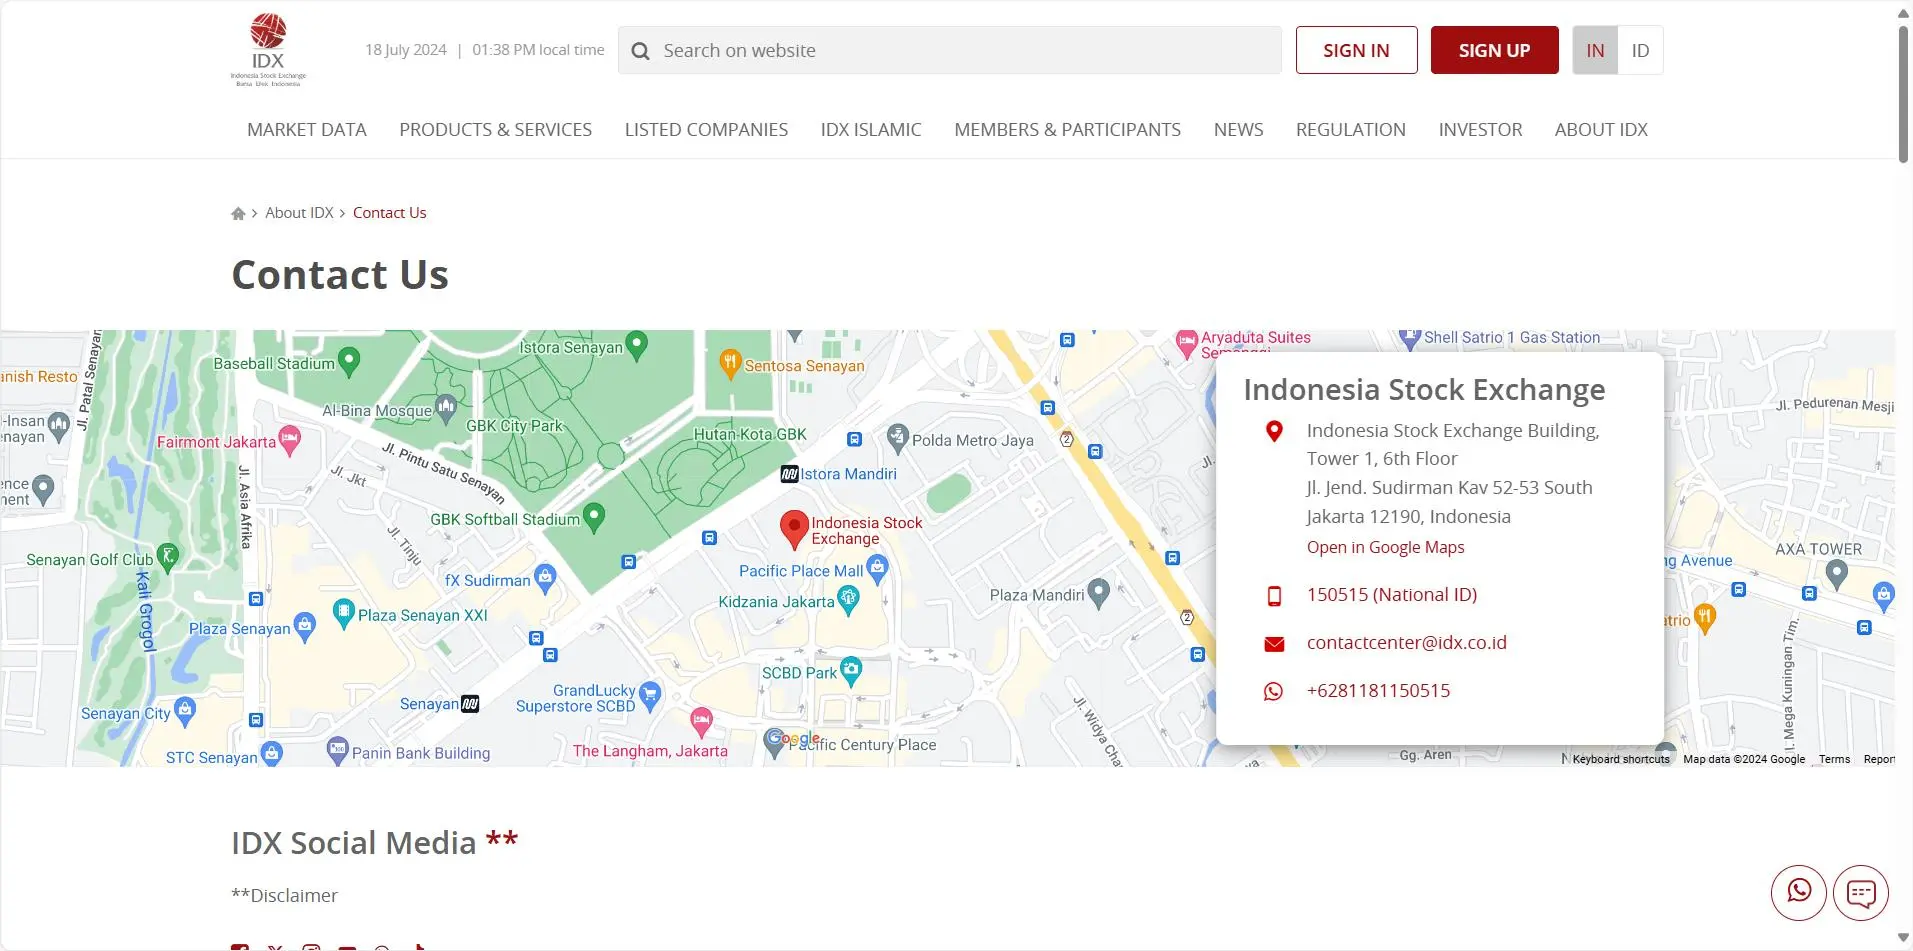Click the Keyboard shortcuts map button
This screenshot has width=1913, height=951.
point(1621,759)
